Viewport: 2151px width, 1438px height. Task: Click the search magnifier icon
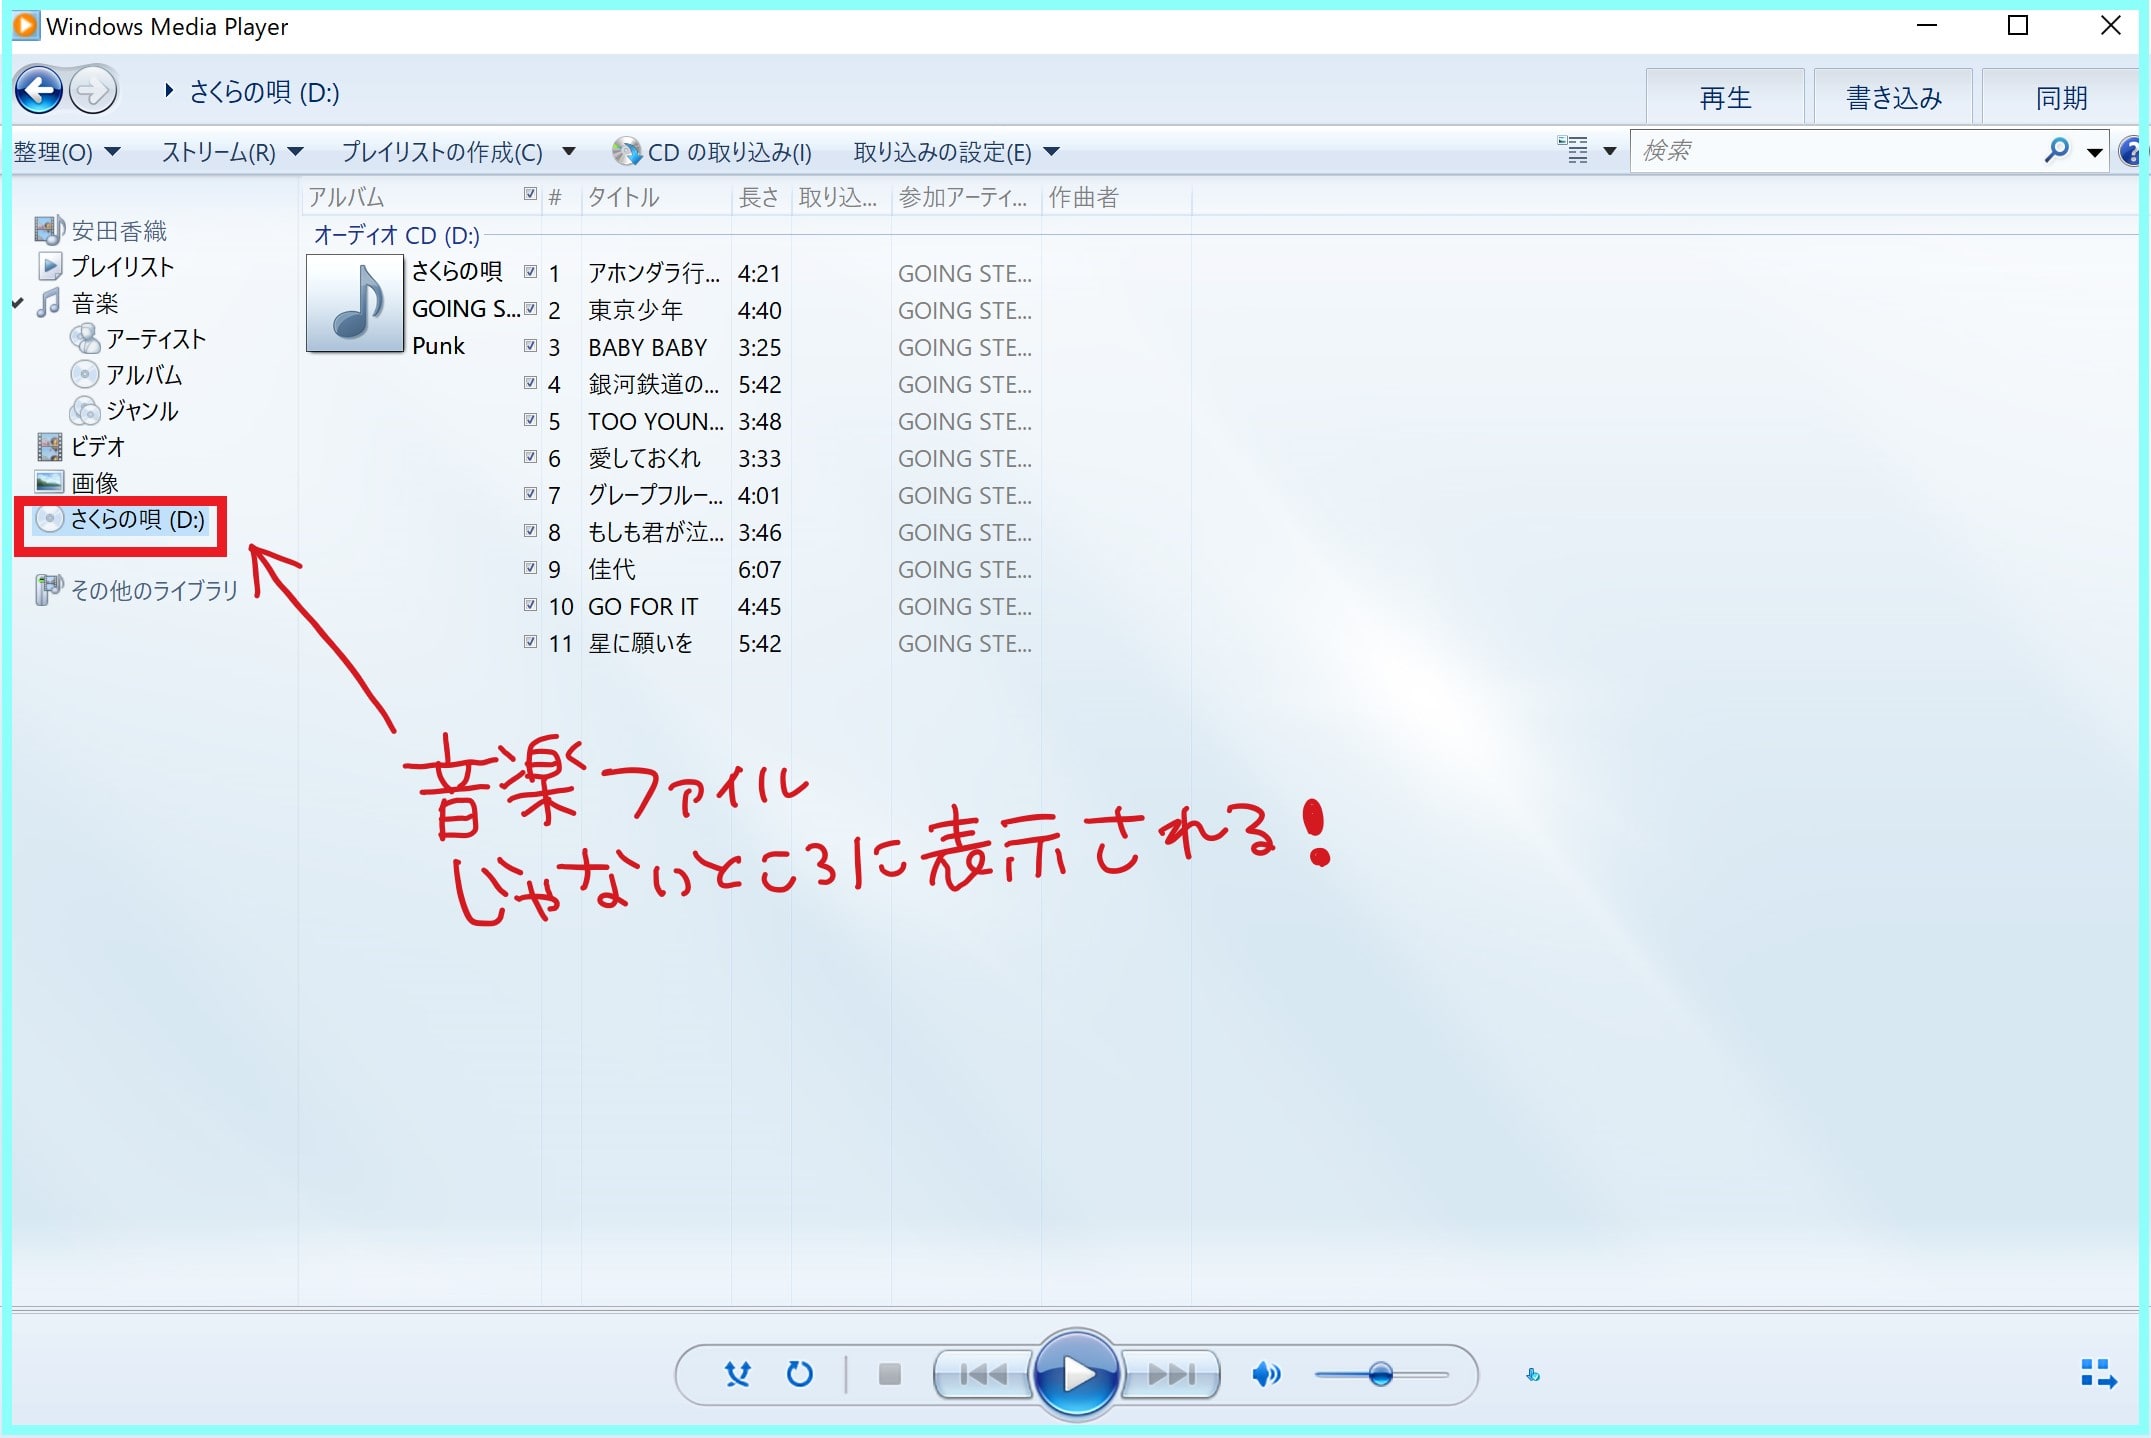pyautogui.click(x=2056, y=151)
